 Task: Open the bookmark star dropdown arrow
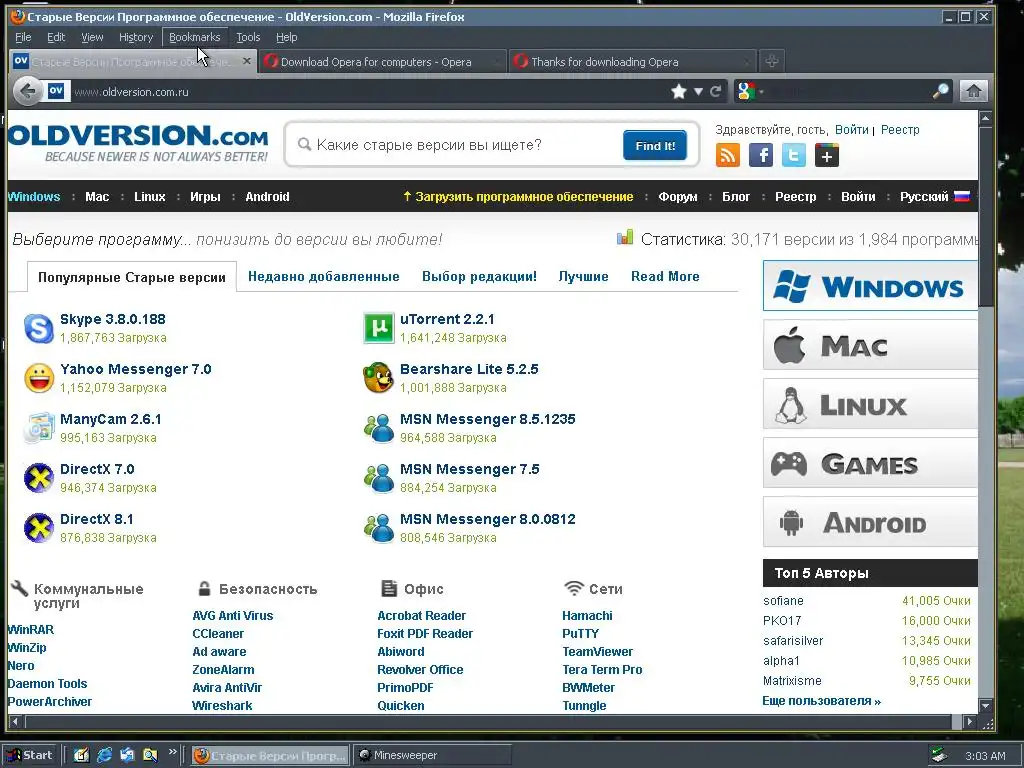(x=698, y=91)
